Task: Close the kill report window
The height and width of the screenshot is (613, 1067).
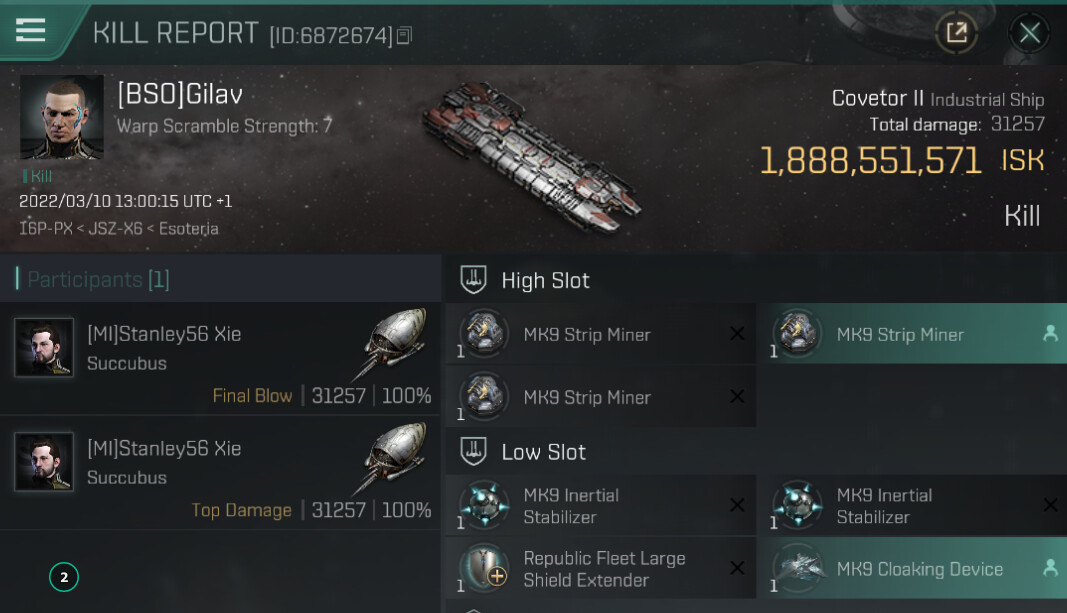Action: click(1029, 33)
